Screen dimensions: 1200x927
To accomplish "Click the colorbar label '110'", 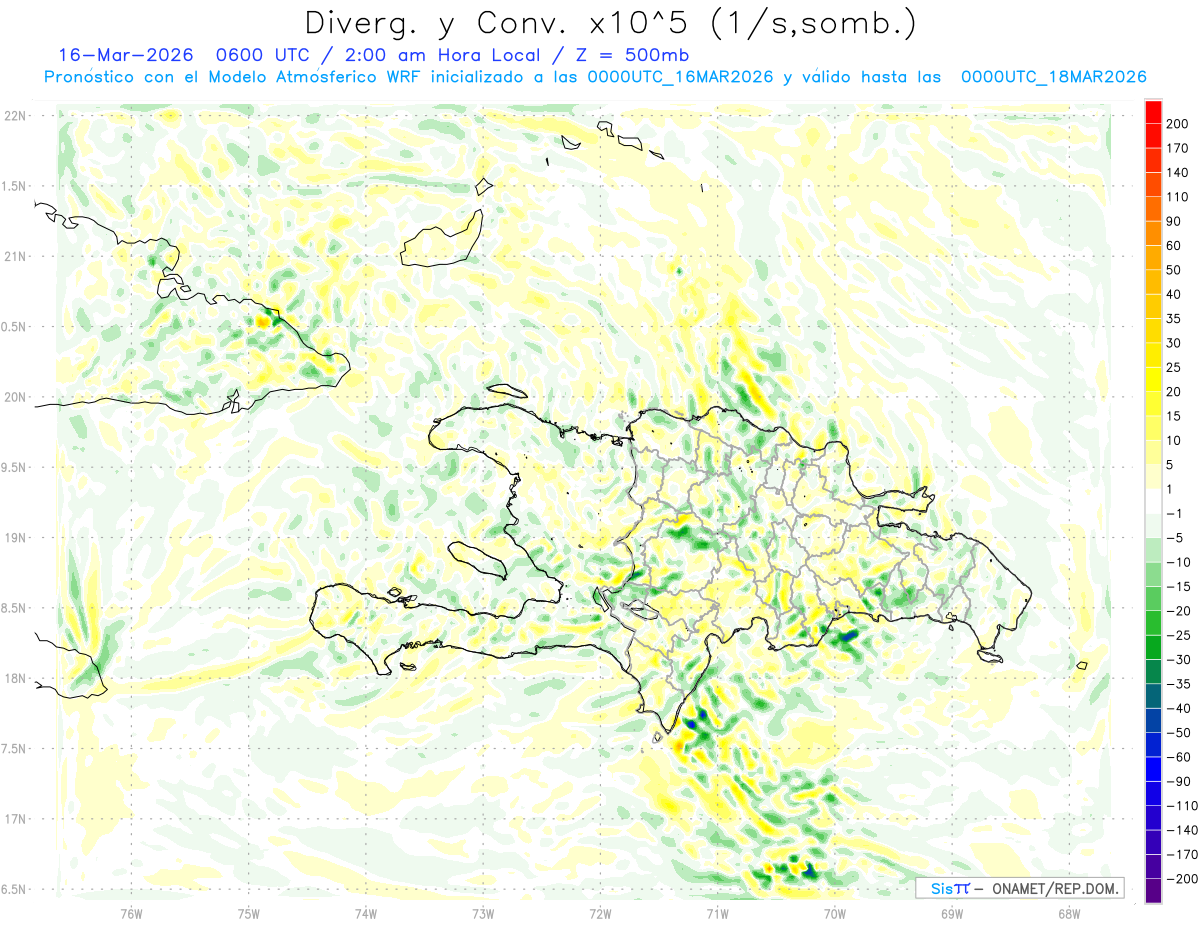I will (1179, 197).
